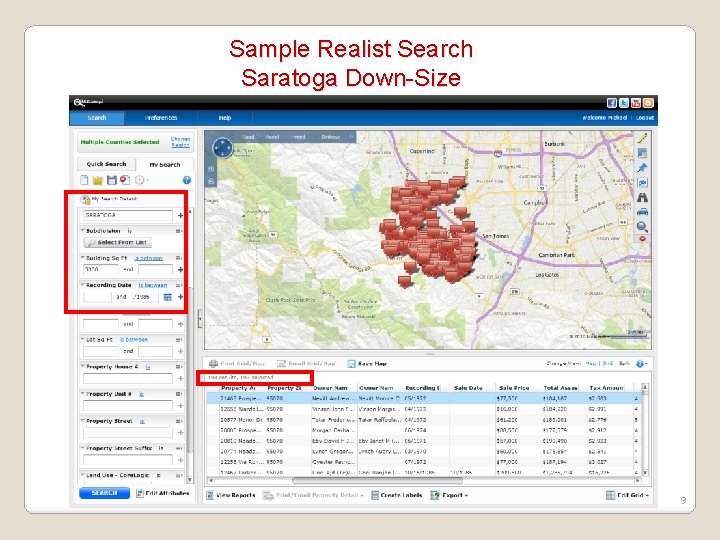The height and width of the screenshot is (540, 720).
Task: Click the blue help icon above results grid
Action: 640,364
